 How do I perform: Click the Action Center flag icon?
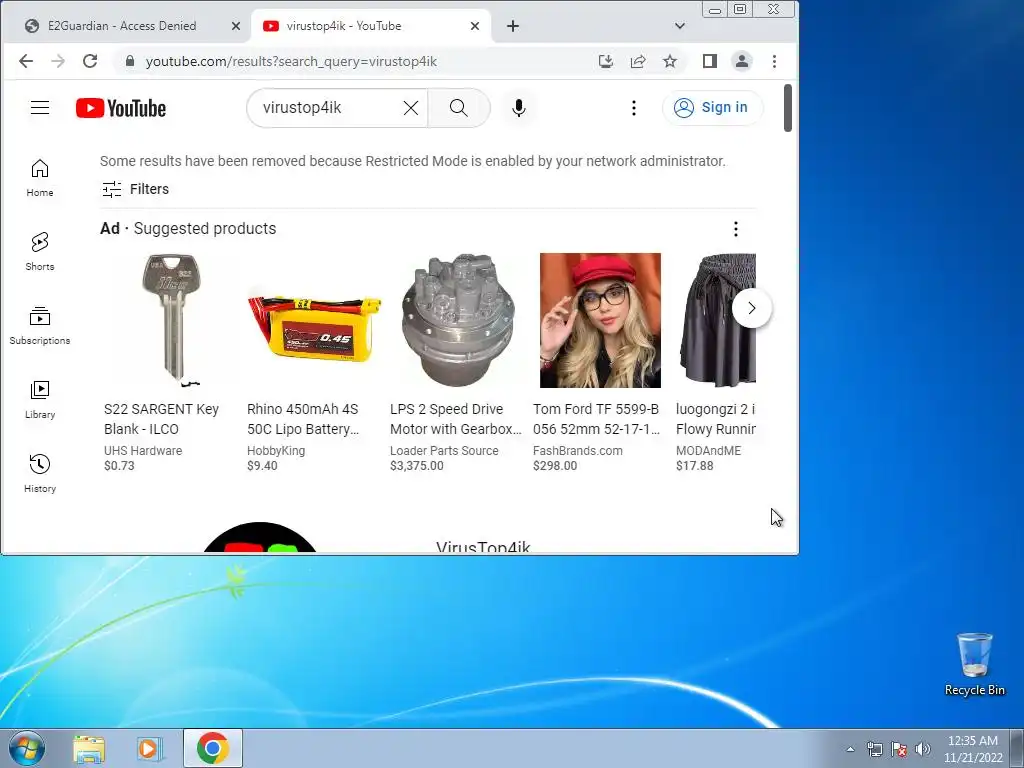899,749
